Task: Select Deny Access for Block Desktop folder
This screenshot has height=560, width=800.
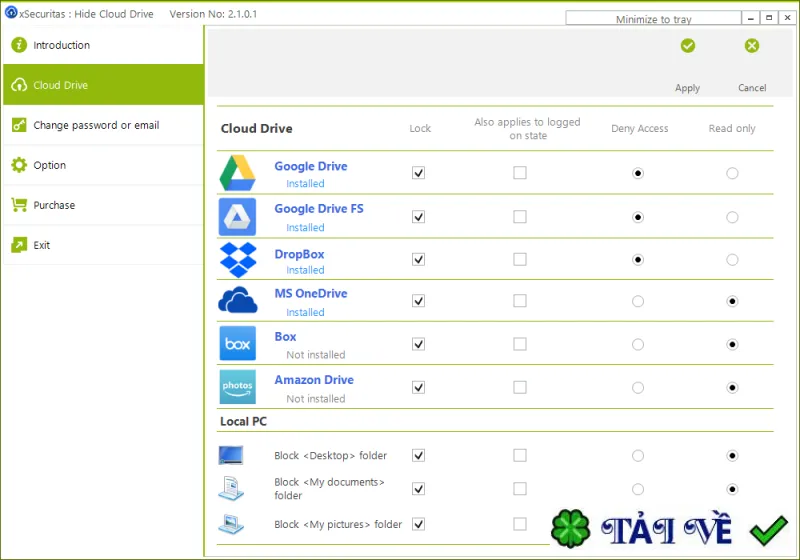Action: pos(638,455)
